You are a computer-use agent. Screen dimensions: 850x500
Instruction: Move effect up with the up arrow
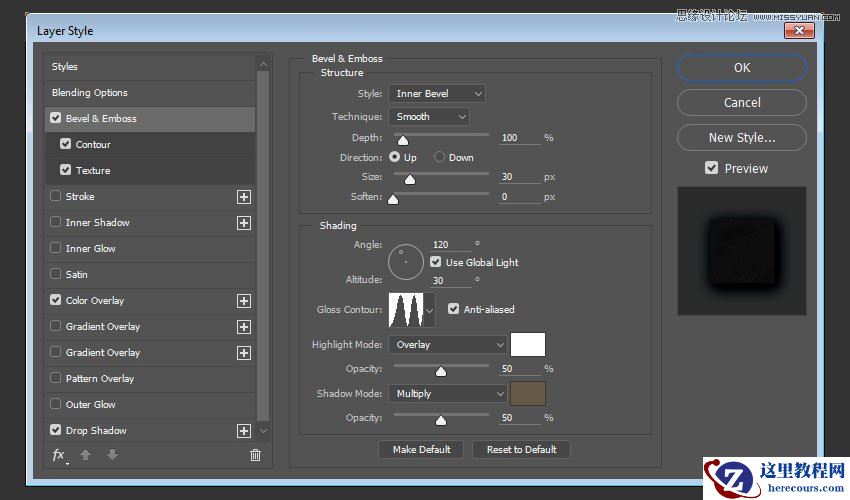[86, 455]
